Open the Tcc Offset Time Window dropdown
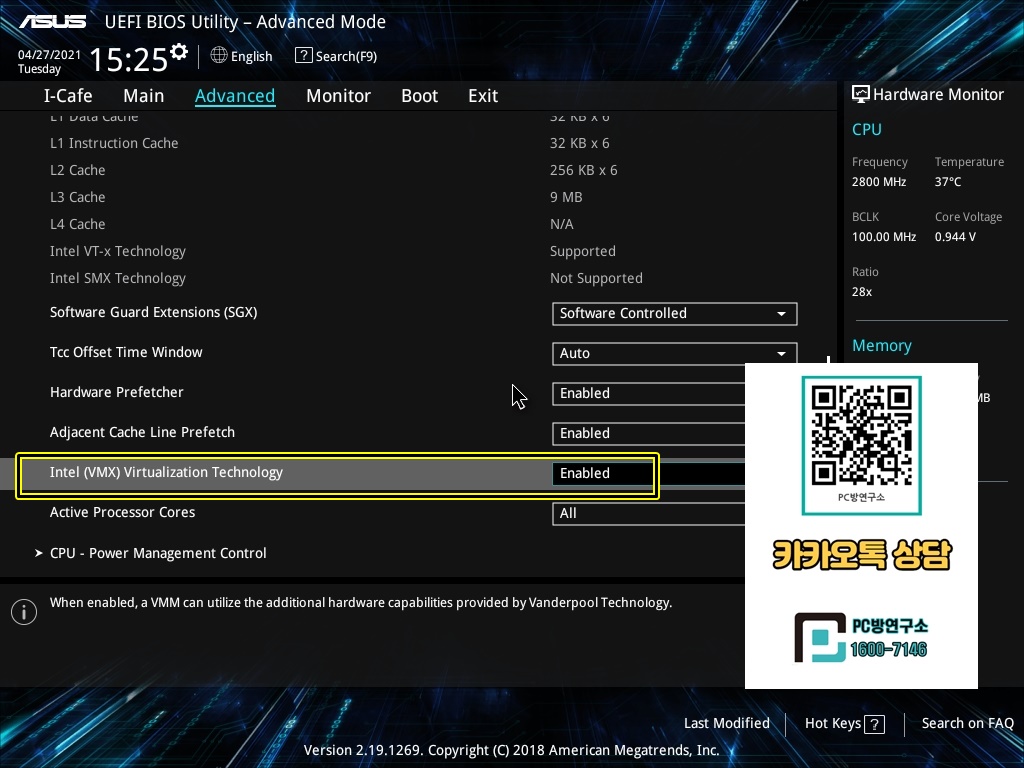Screen dimensions: 1024x768 675,353
